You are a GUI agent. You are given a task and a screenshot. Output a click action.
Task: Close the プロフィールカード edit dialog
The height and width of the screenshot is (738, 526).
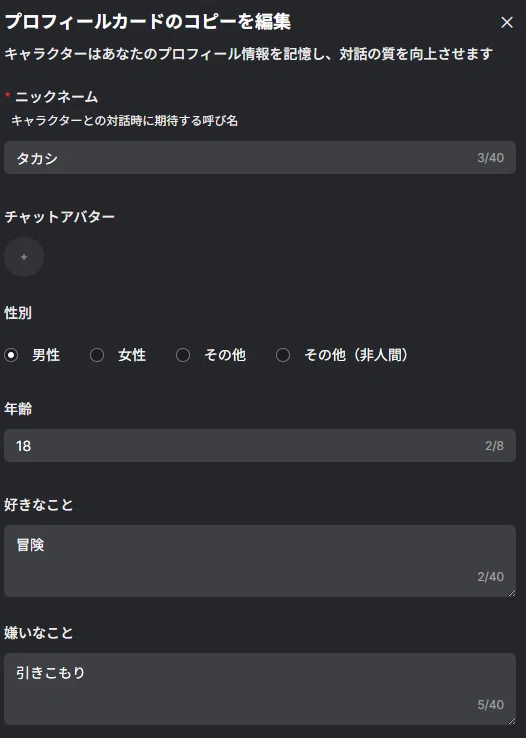tap(507, 22)
